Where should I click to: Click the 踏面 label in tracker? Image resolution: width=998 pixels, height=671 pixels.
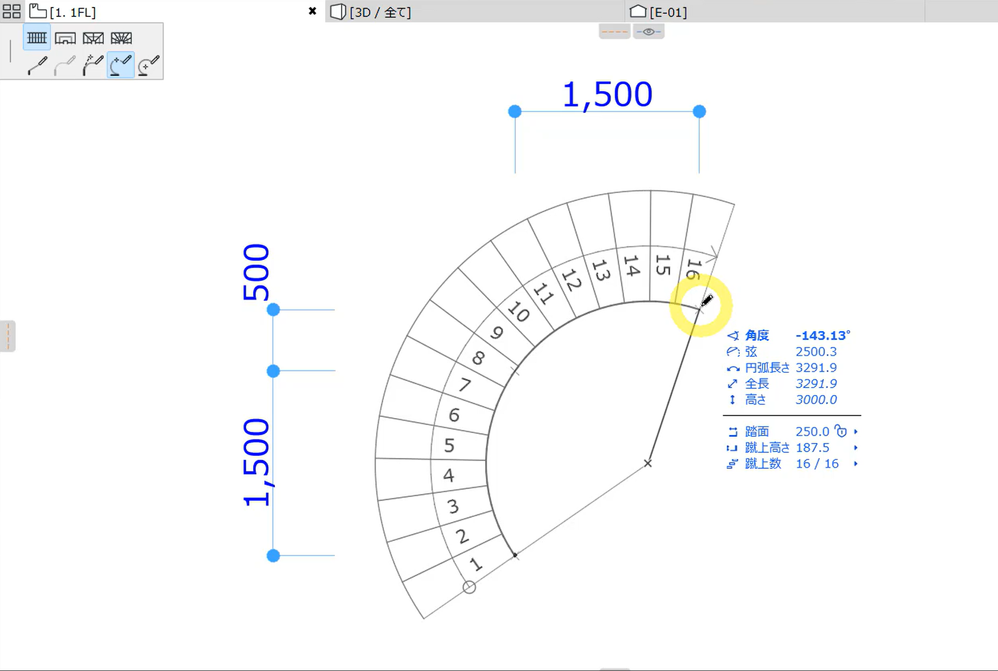(x=757, y=432)
